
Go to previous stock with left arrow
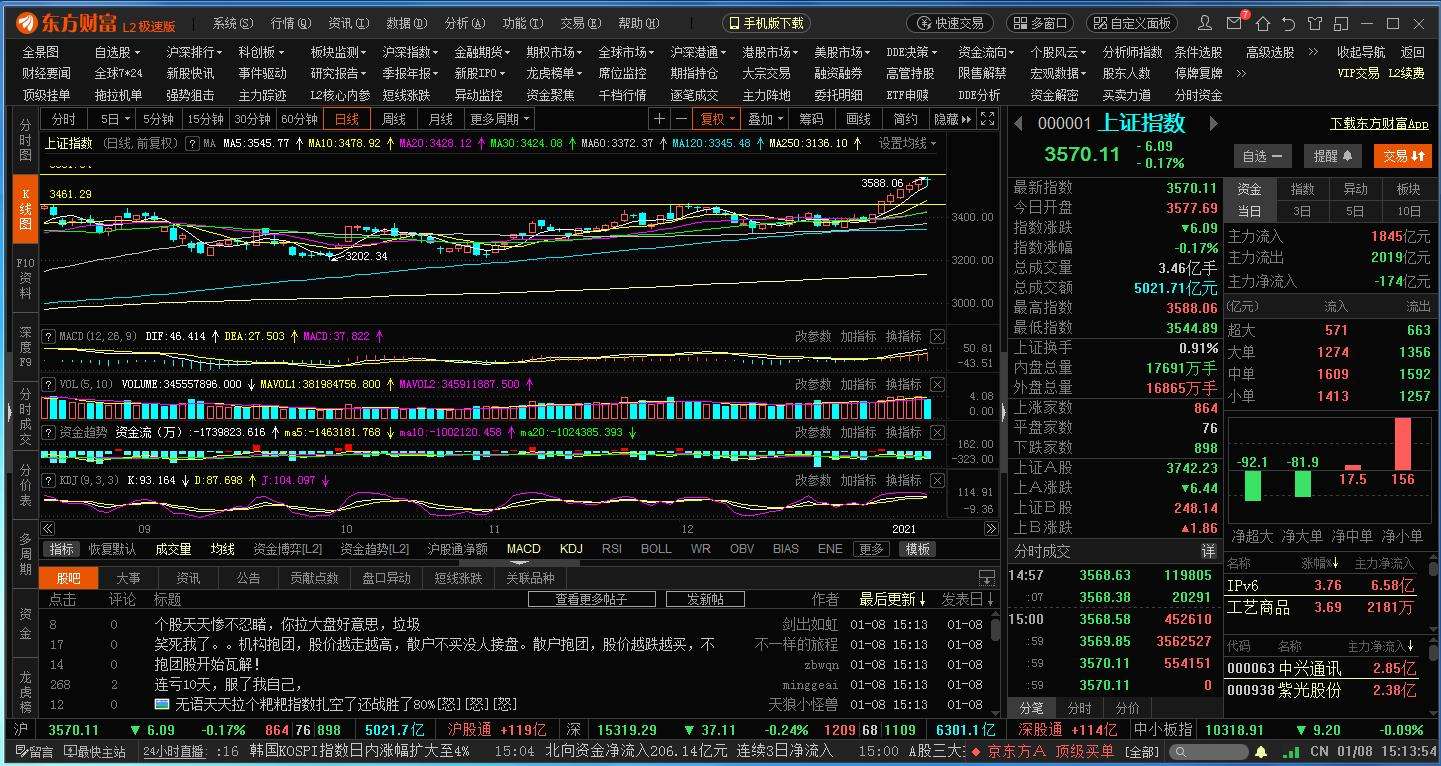pyautogui.click(x=1018, y=124)
